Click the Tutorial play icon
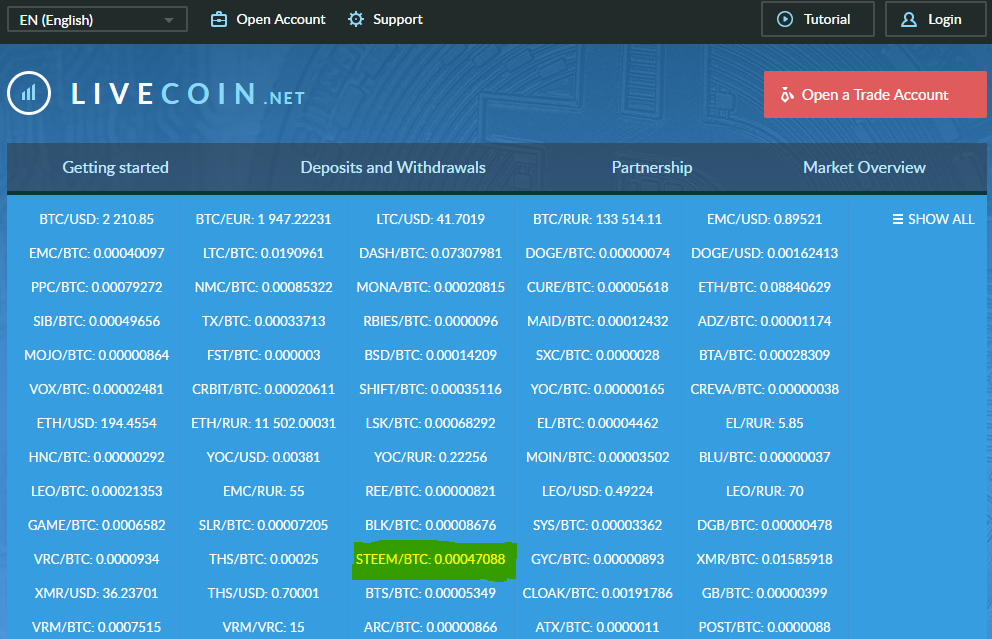The height and width of the screenshot is (639, 992). coord(785,20)
